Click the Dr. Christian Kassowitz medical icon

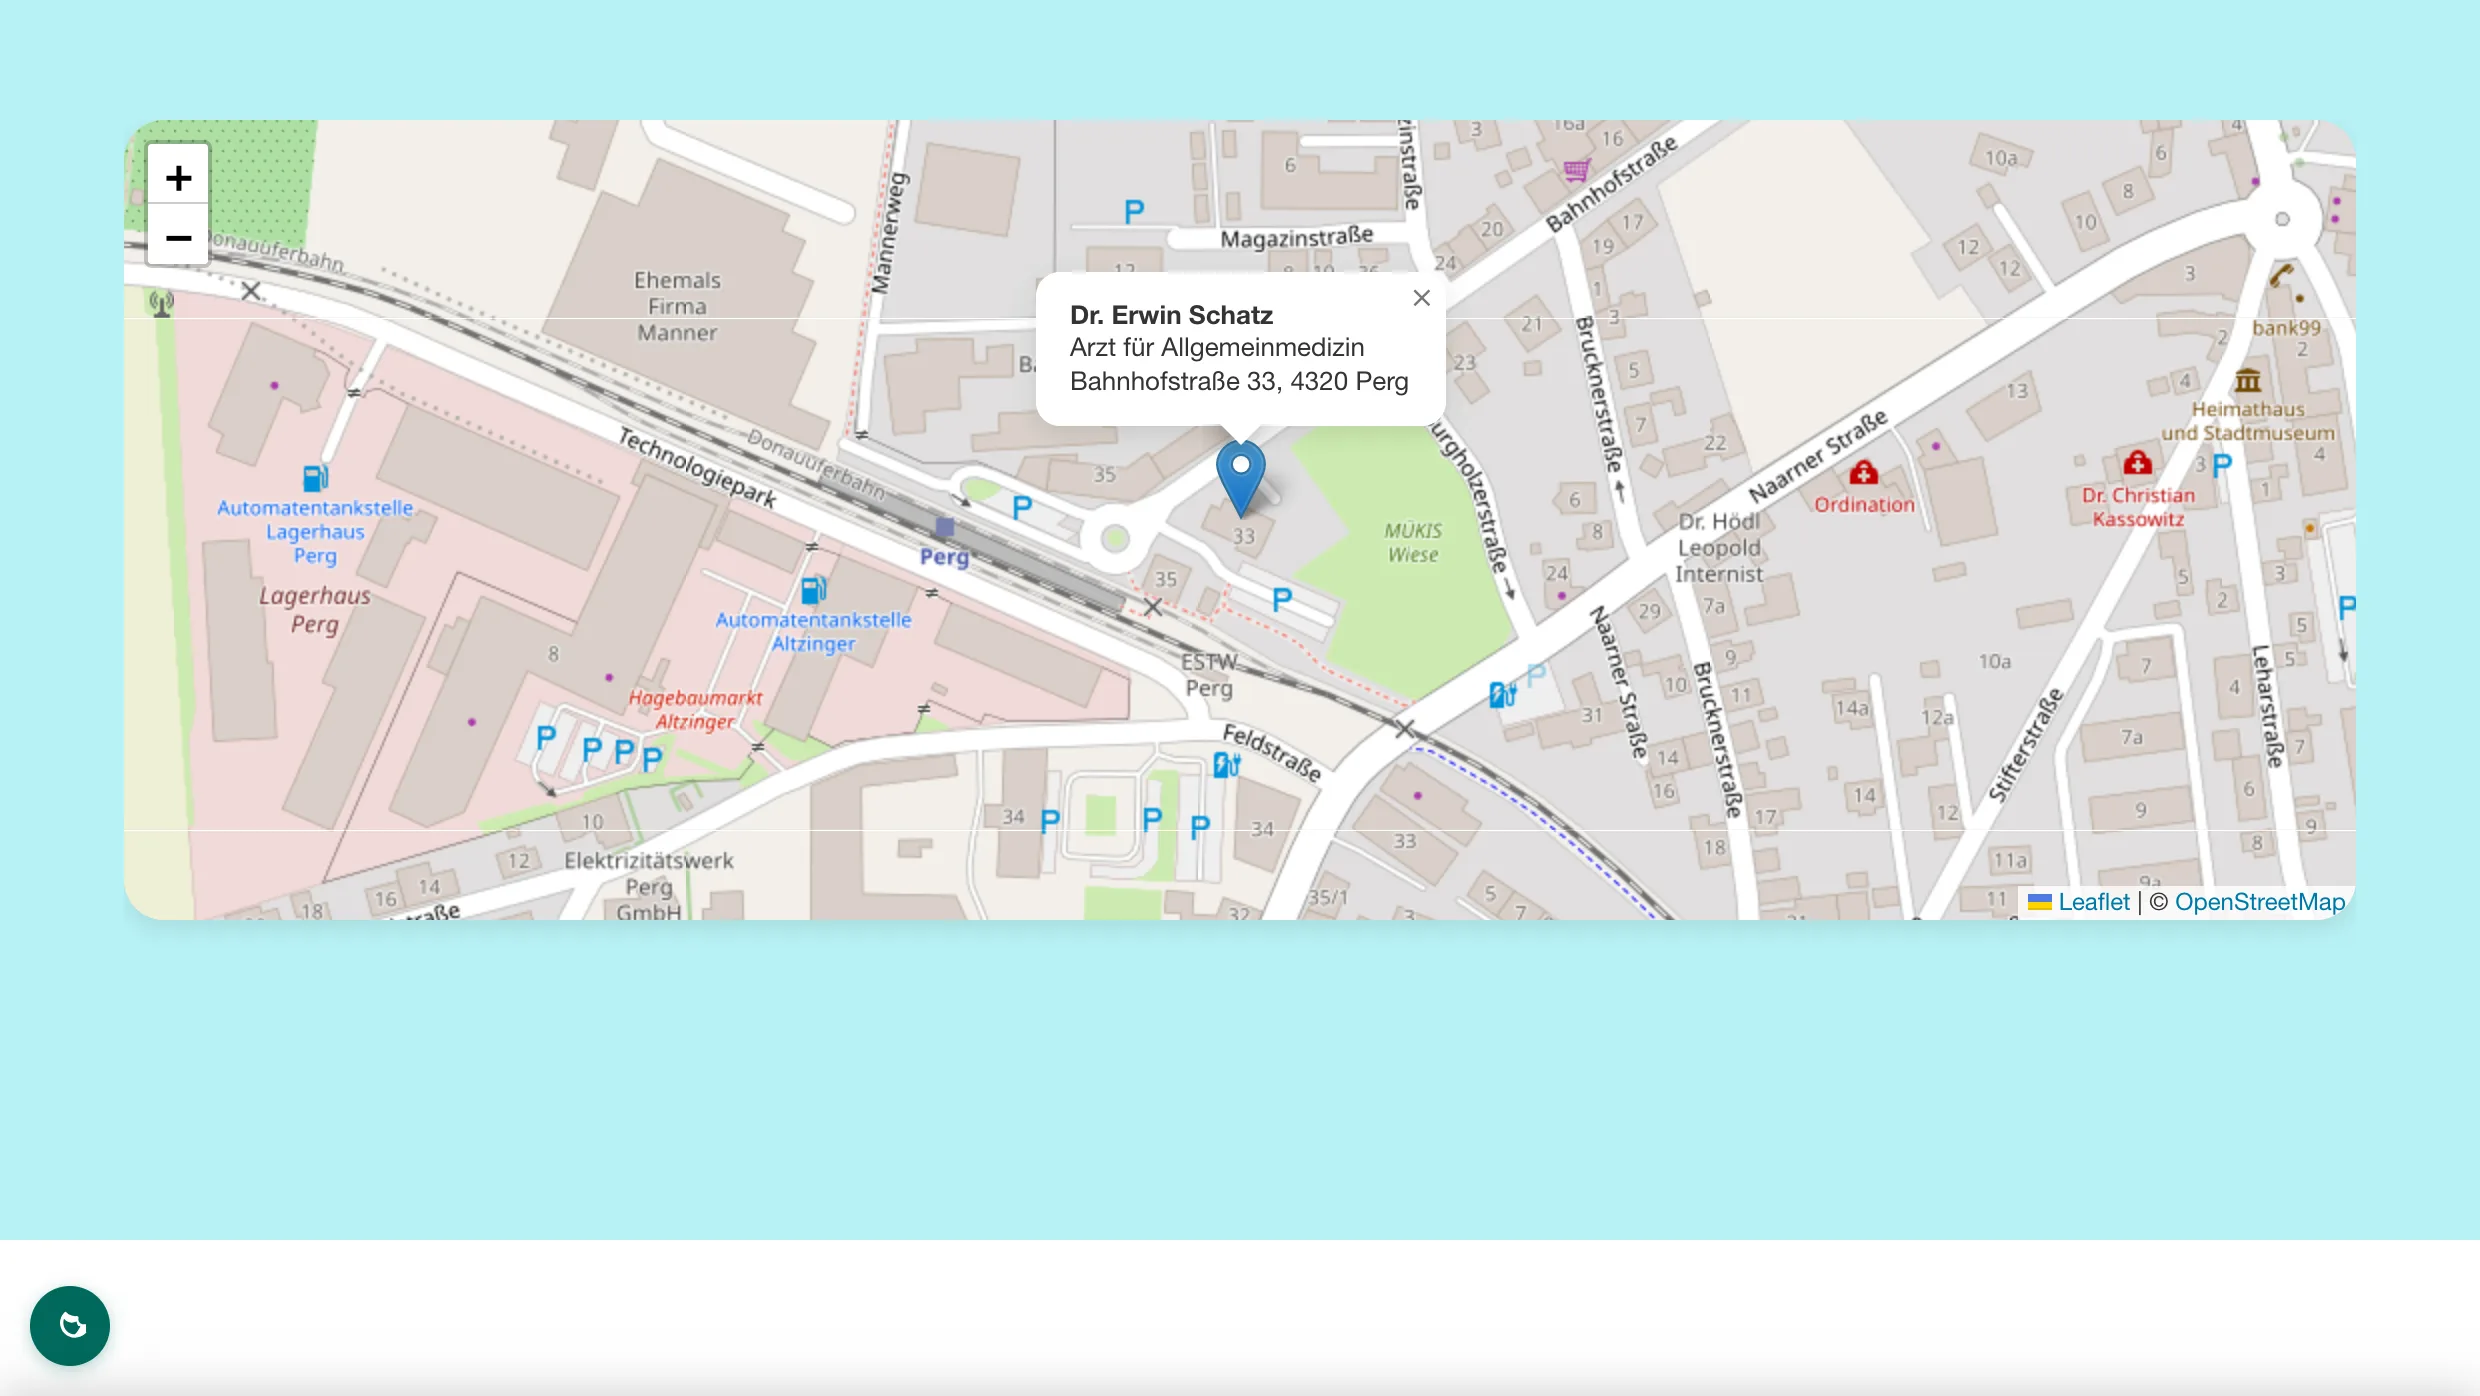pos(2137,462)
